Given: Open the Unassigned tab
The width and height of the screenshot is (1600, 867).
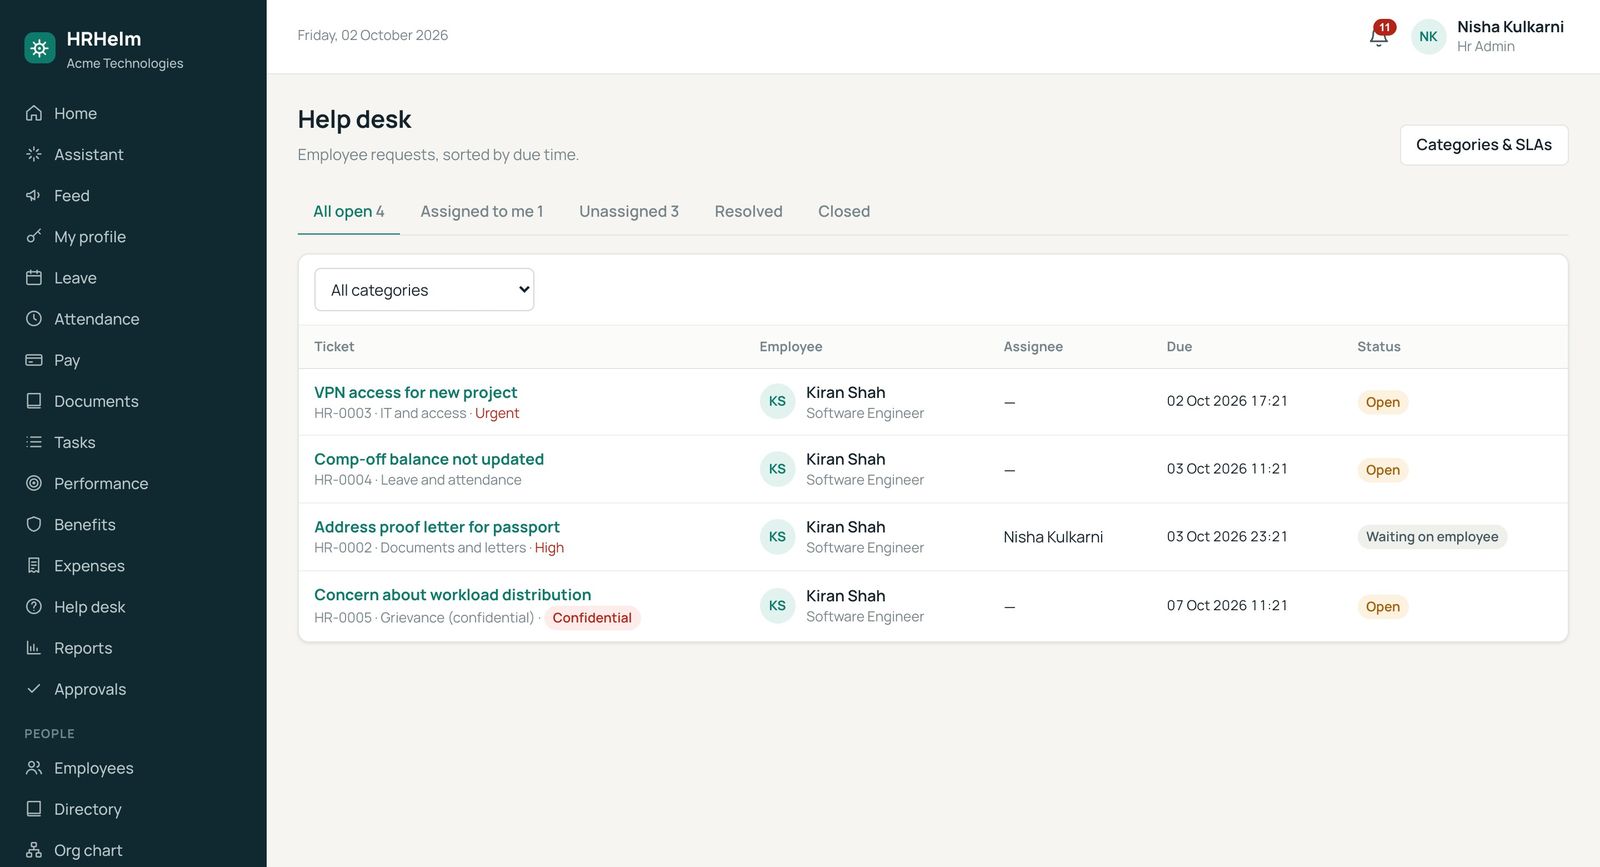Looking at the screenshot, I should pyautogui.click(x=629, y=211).
